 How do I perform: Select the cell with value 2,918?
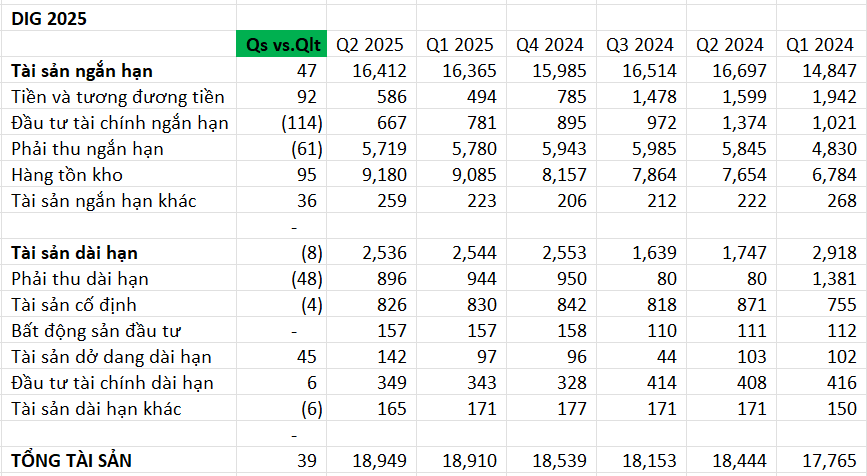[822, 253]
